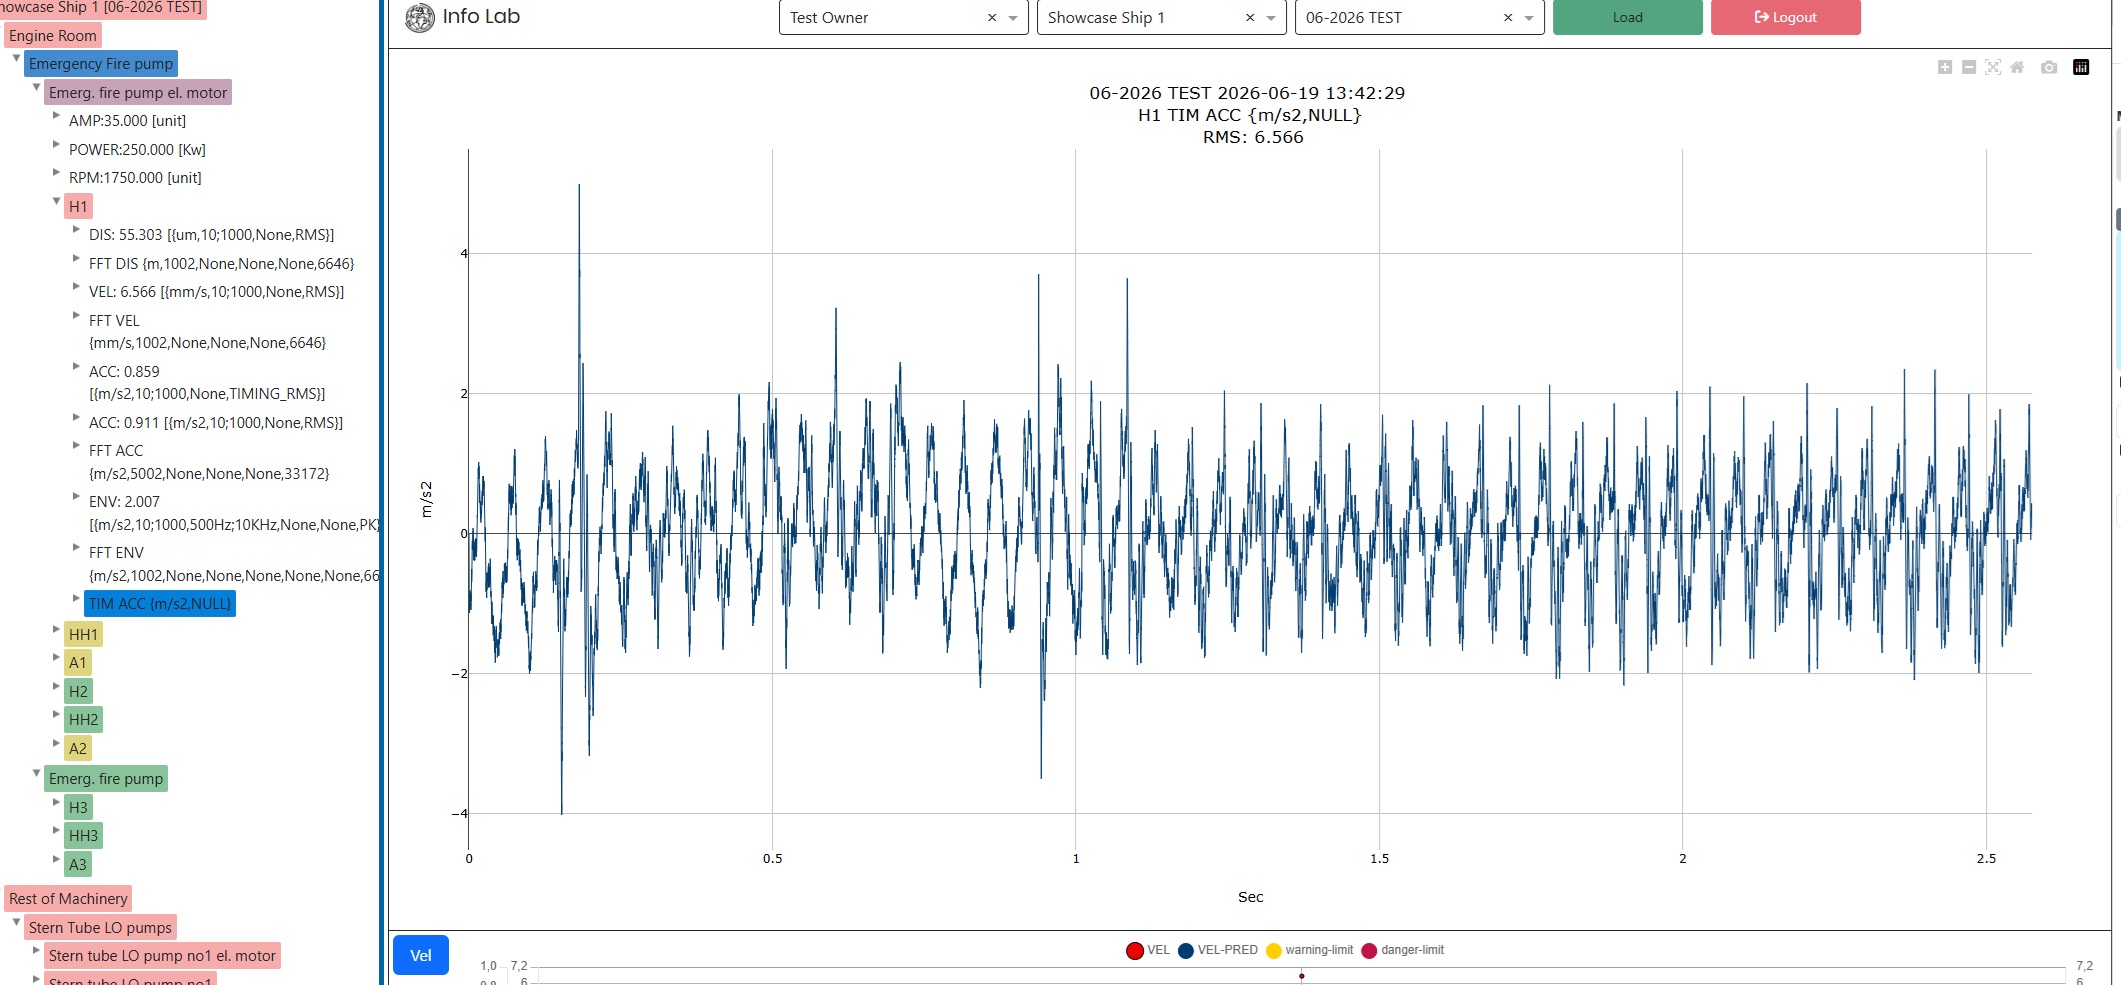Screen dimensions: 2121x985
Task: Toggle the warning-limit legend series
Action: click(1309, 950)
